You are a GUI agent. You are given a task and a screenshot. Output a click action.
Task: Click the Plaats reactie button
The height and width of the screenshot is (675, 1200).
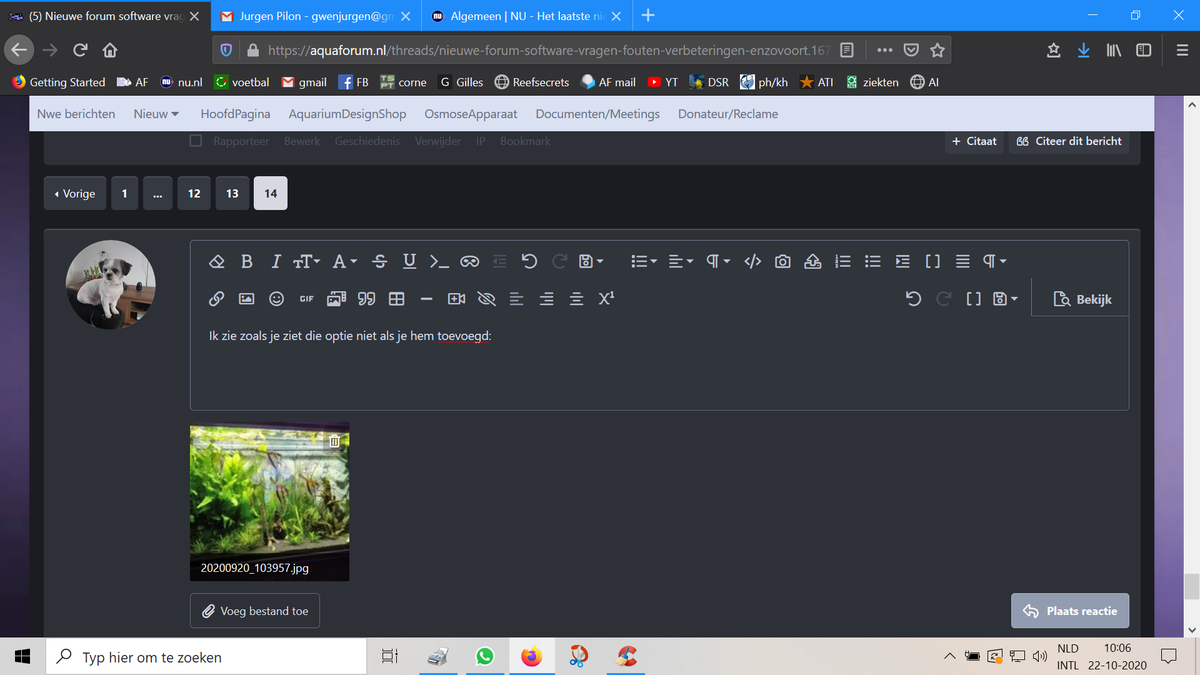click(1070, 611)
